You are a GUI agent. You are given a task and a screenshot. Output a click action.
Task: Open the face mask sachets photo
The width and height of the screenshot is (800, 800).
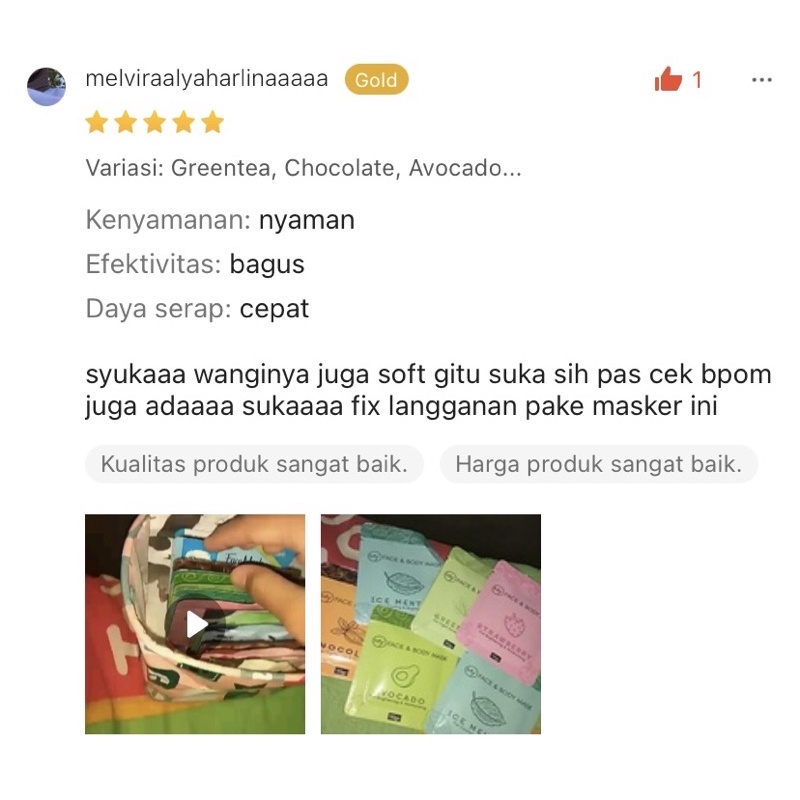click(431, 624)
